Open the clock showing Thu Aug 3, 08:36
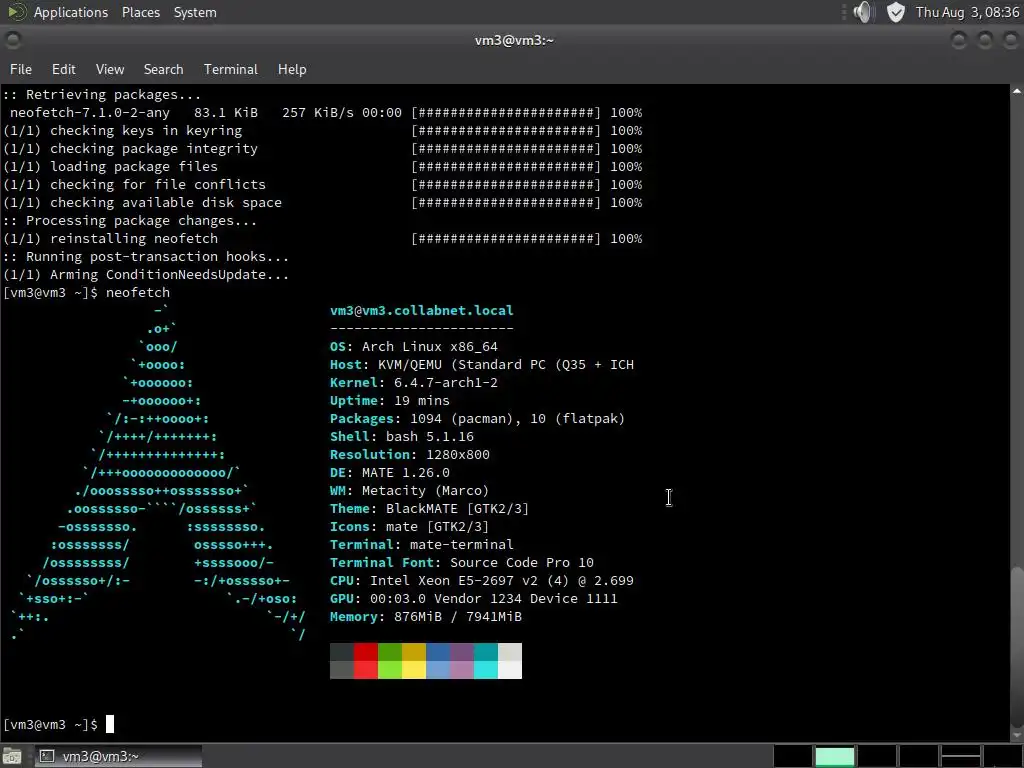 (967, 12)
